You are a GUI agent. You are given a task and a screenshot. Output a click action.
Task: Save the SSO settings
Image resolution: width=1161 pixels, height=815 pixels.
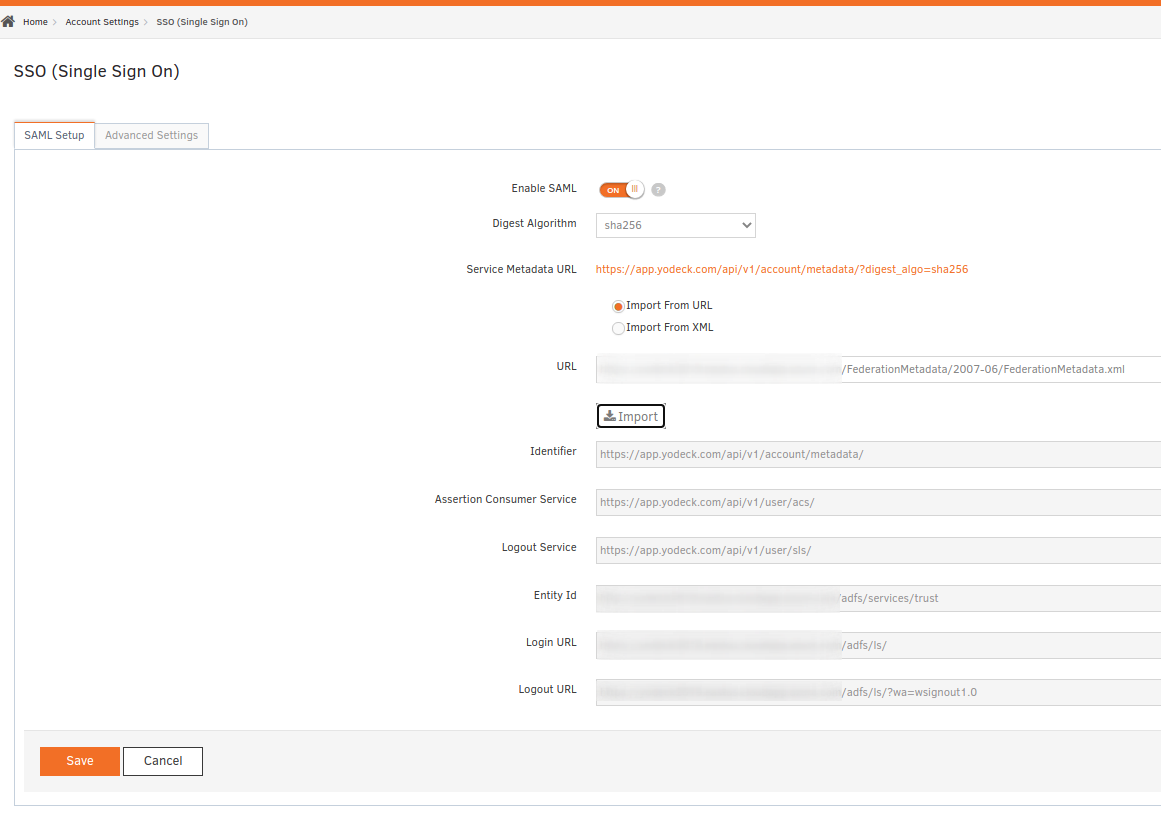(x=80, y=761)
